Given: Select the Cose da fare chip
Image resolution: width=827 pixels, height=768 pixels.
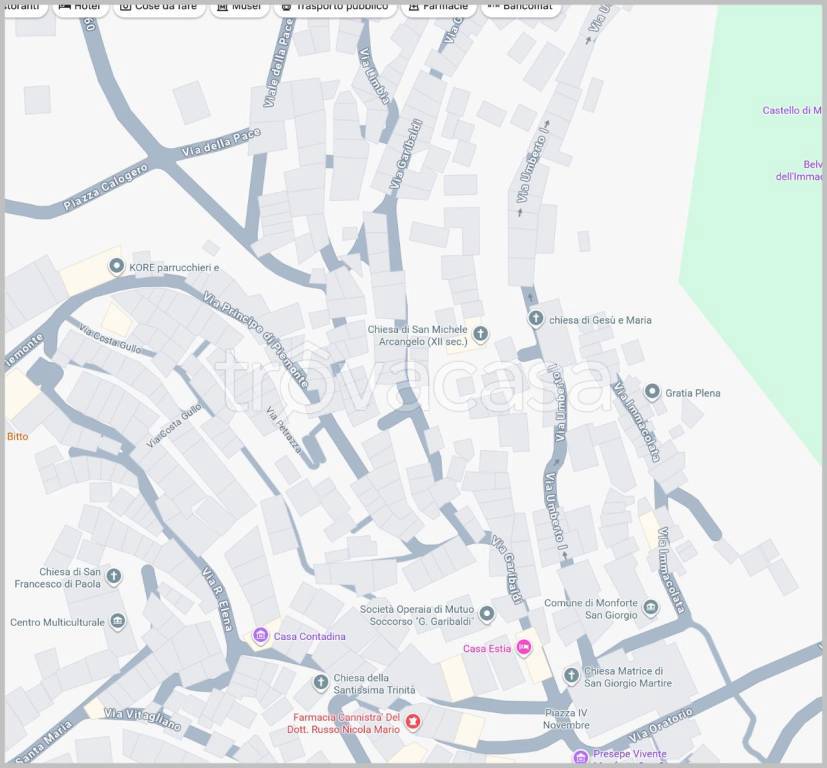Looking at the screenshot, I should coord(159,7).
